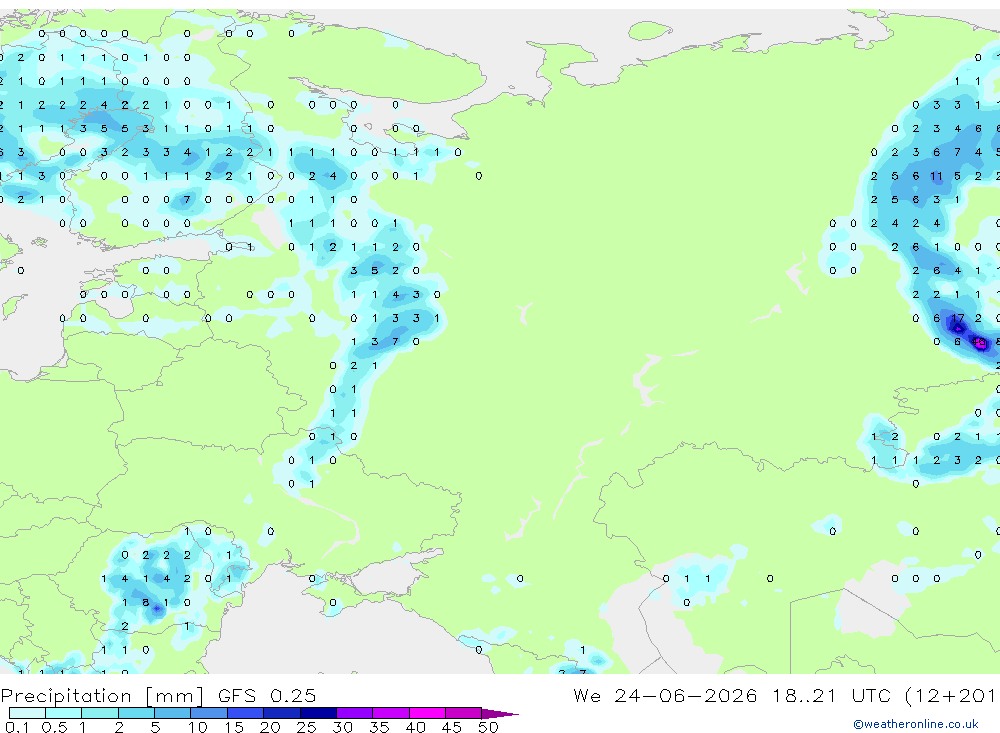Click the '25' legend scale label

point(306,727)
